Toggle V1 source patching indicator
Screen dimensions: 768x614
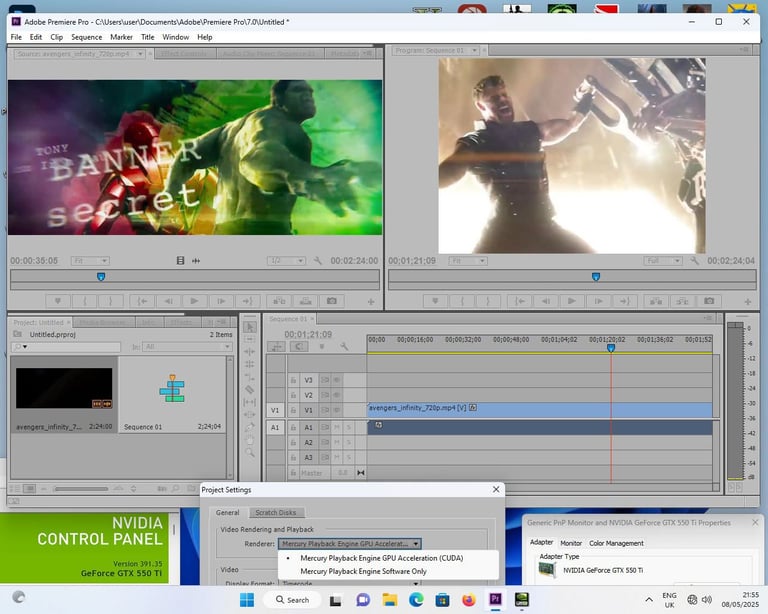pyautogui.click(x=275, y=410)
